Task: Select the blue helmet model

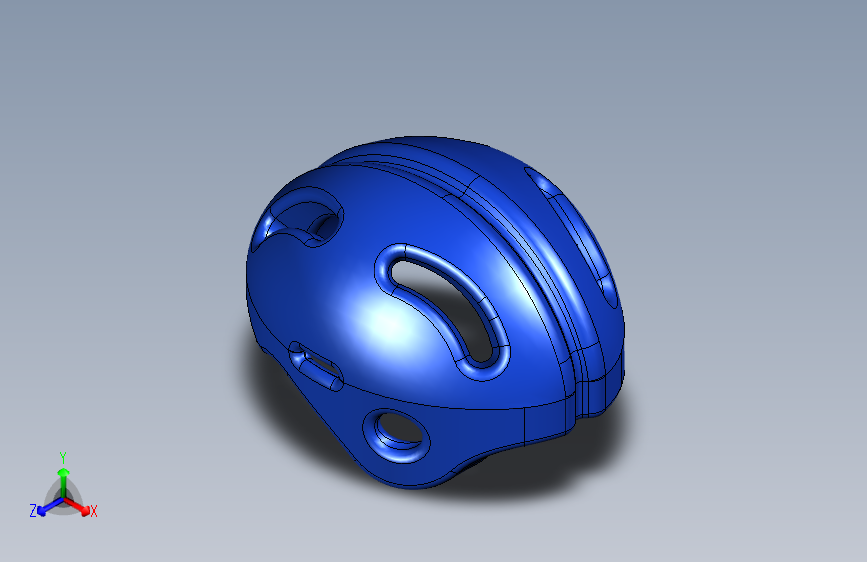Action: coord(435,312)
